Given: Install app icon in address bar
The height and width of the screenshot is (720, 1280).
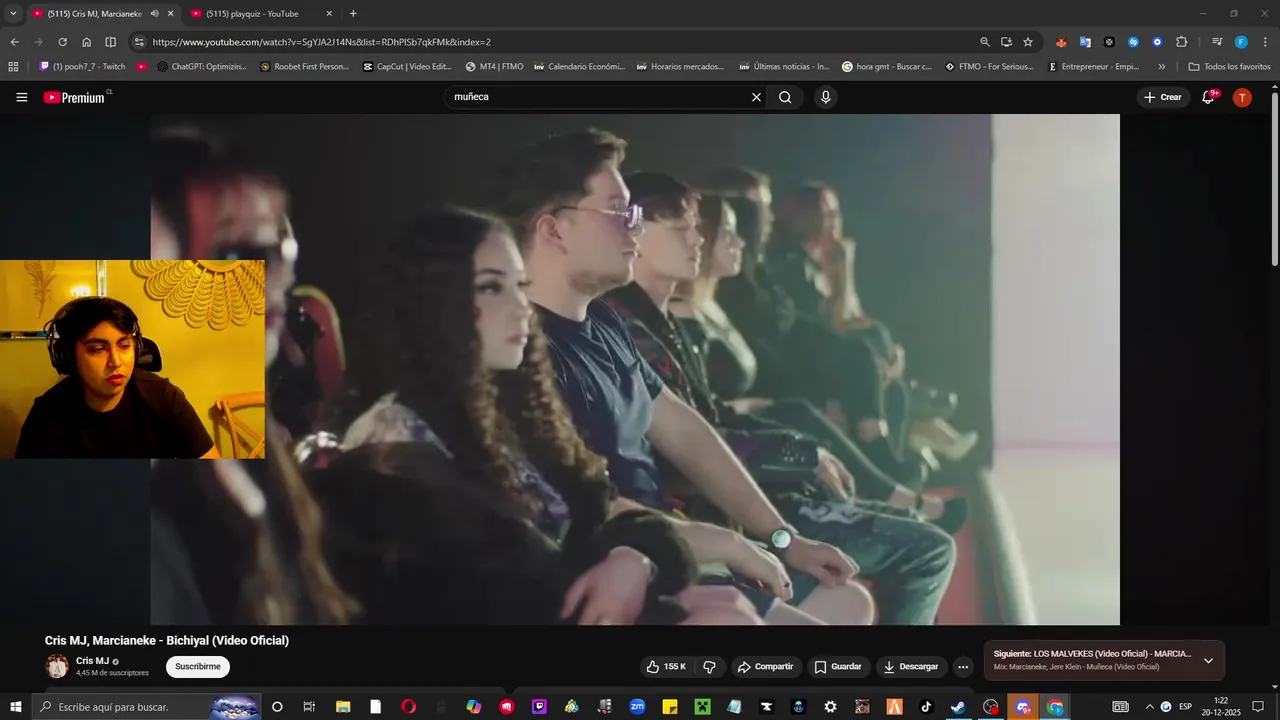Looking at the screenshot, I should tap(1006, 42).
